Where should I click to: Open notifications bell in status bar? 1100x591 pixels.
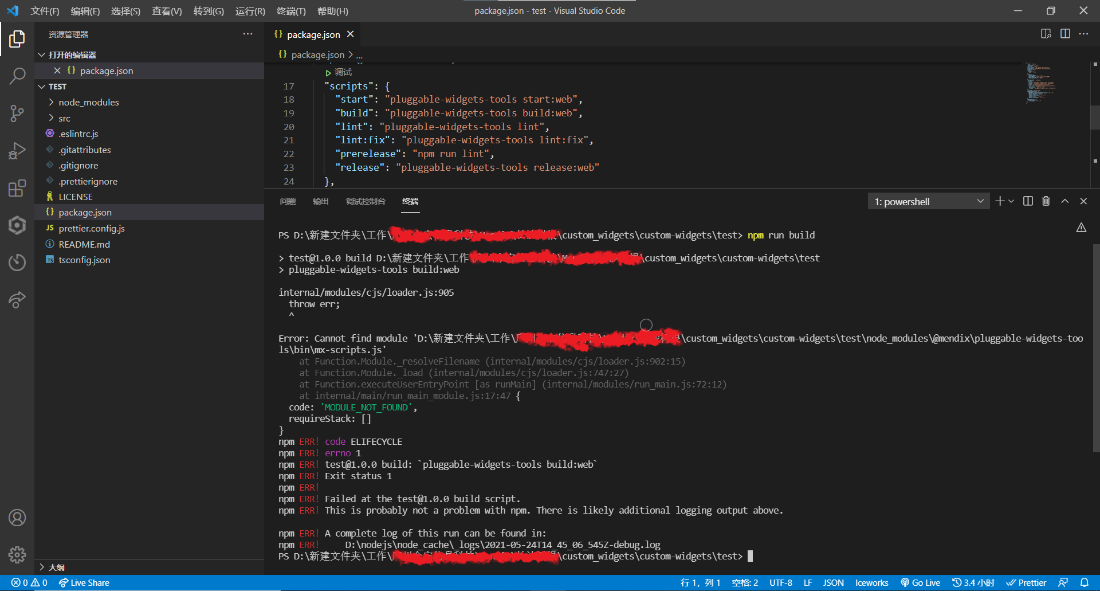click(1085, 583)
